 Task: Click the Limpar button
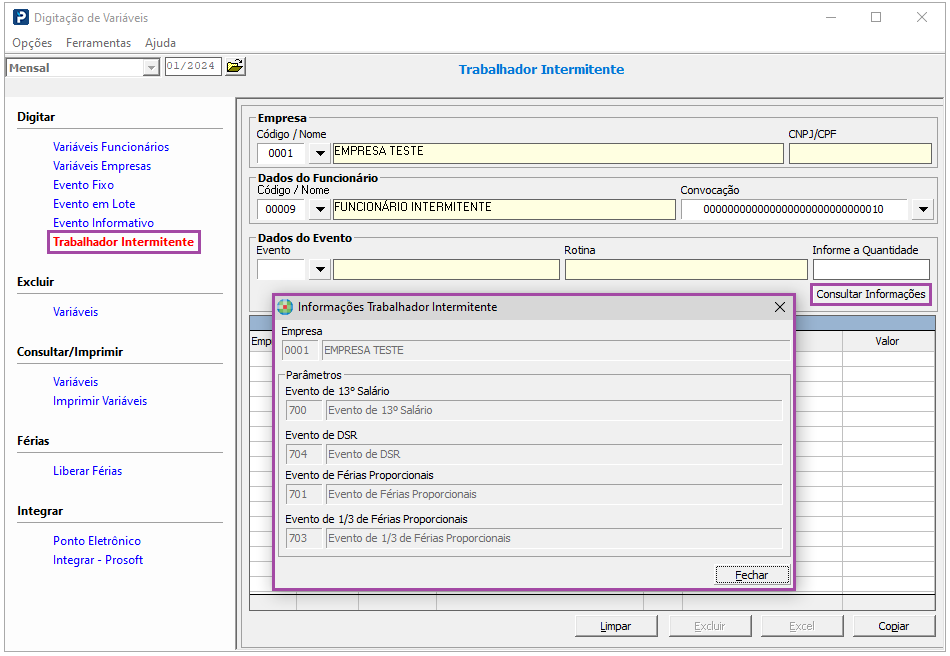(616, 626)
